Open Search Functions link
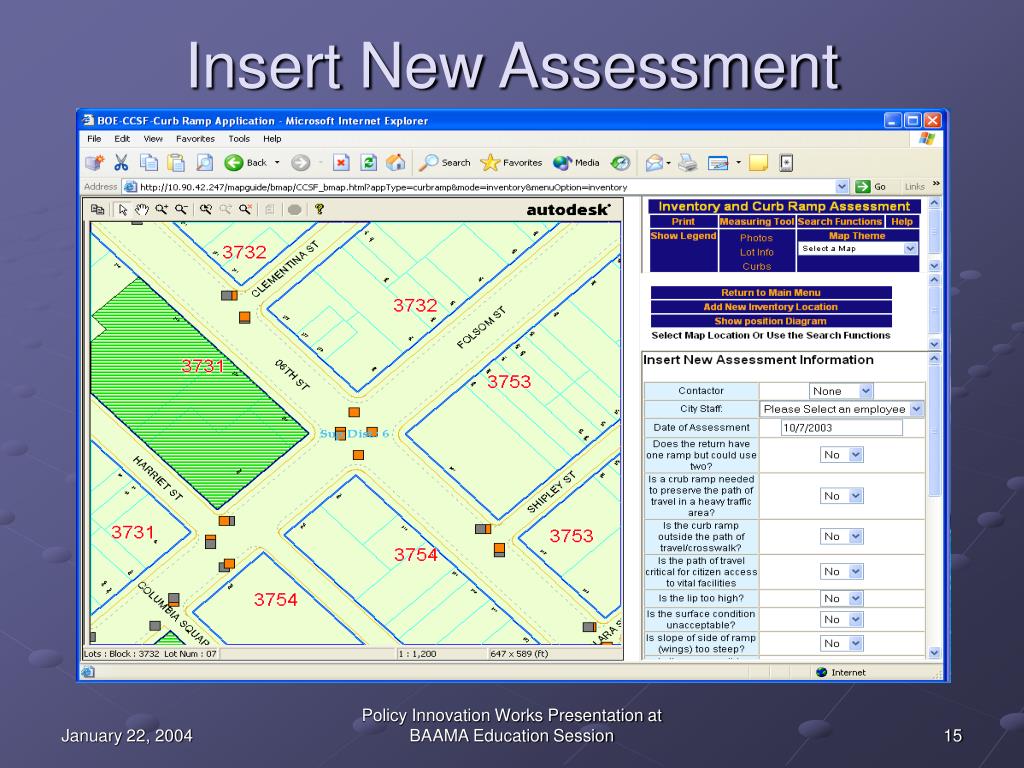1024x768 pixels. pyautogui.click(x=840, y=221)
